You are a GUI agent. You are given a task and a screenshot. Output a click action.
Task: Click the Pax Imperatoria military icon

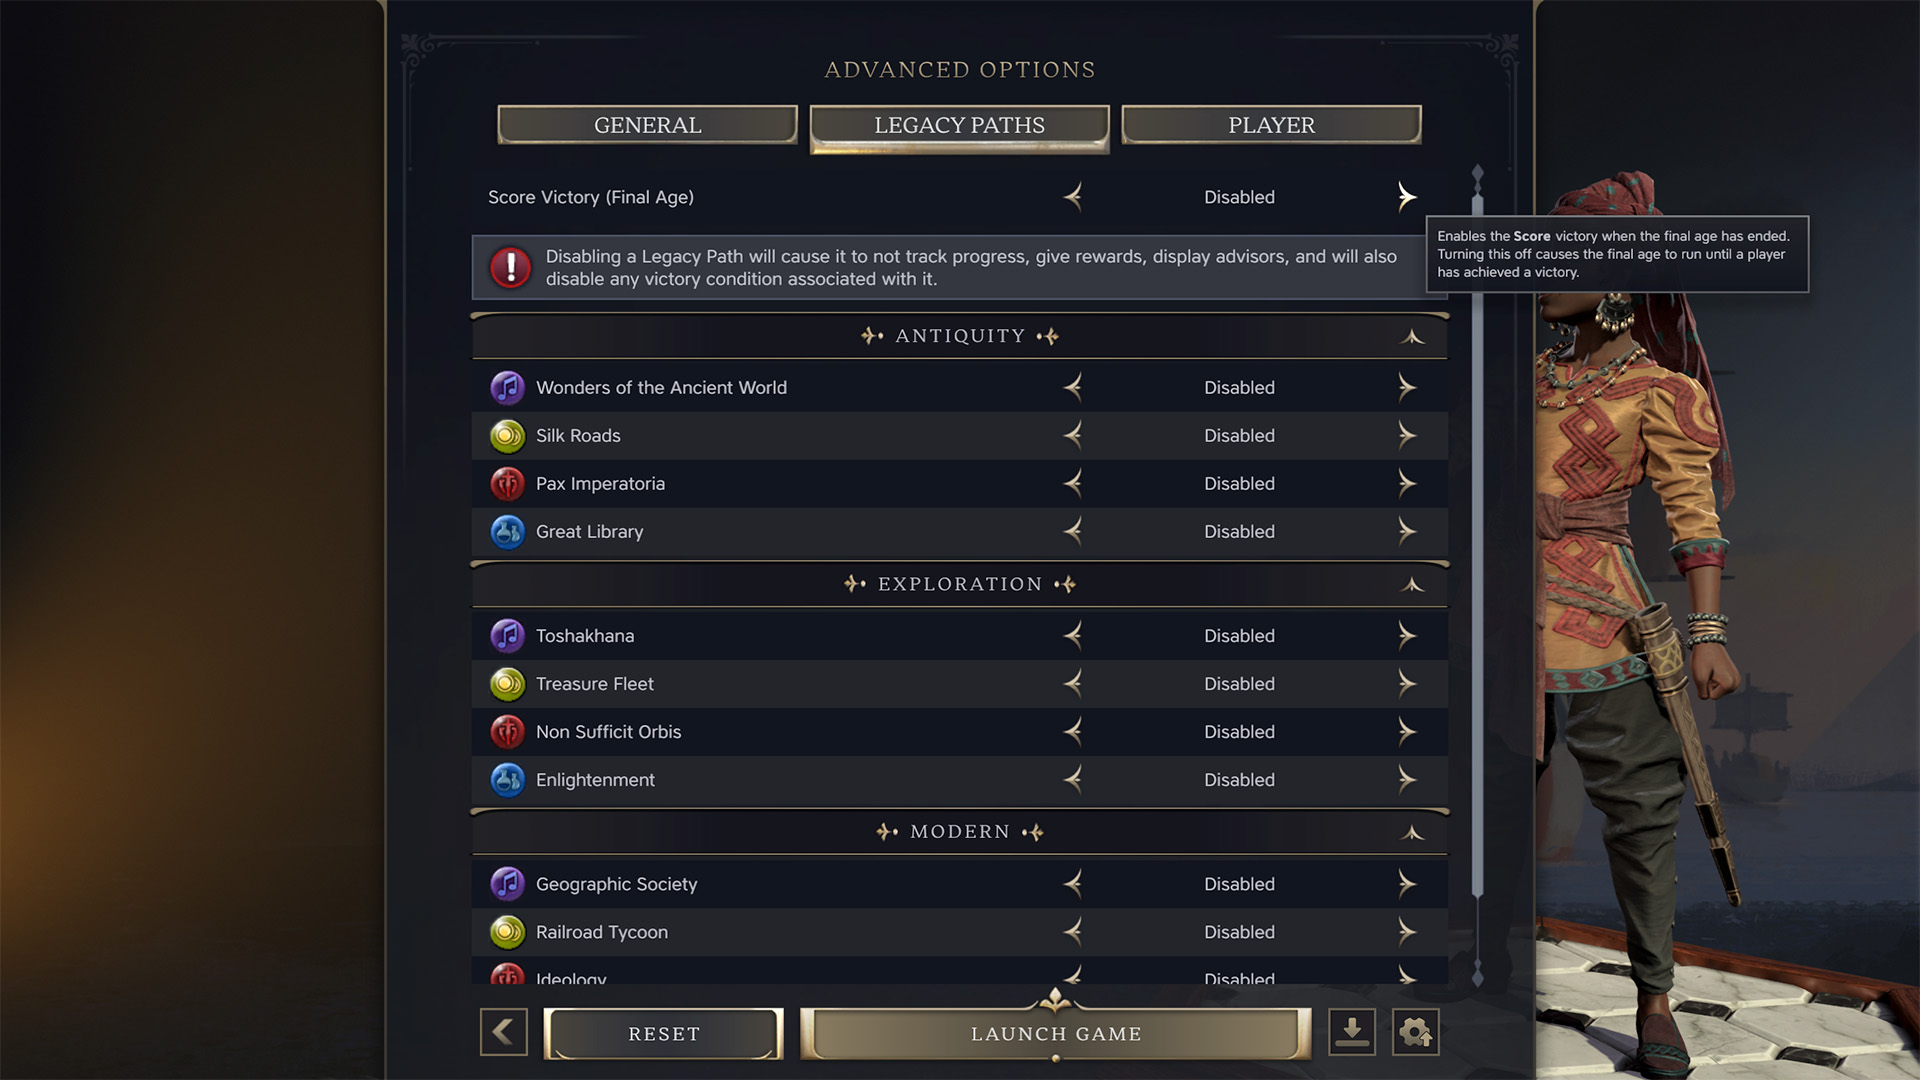(x=507, y=483)
